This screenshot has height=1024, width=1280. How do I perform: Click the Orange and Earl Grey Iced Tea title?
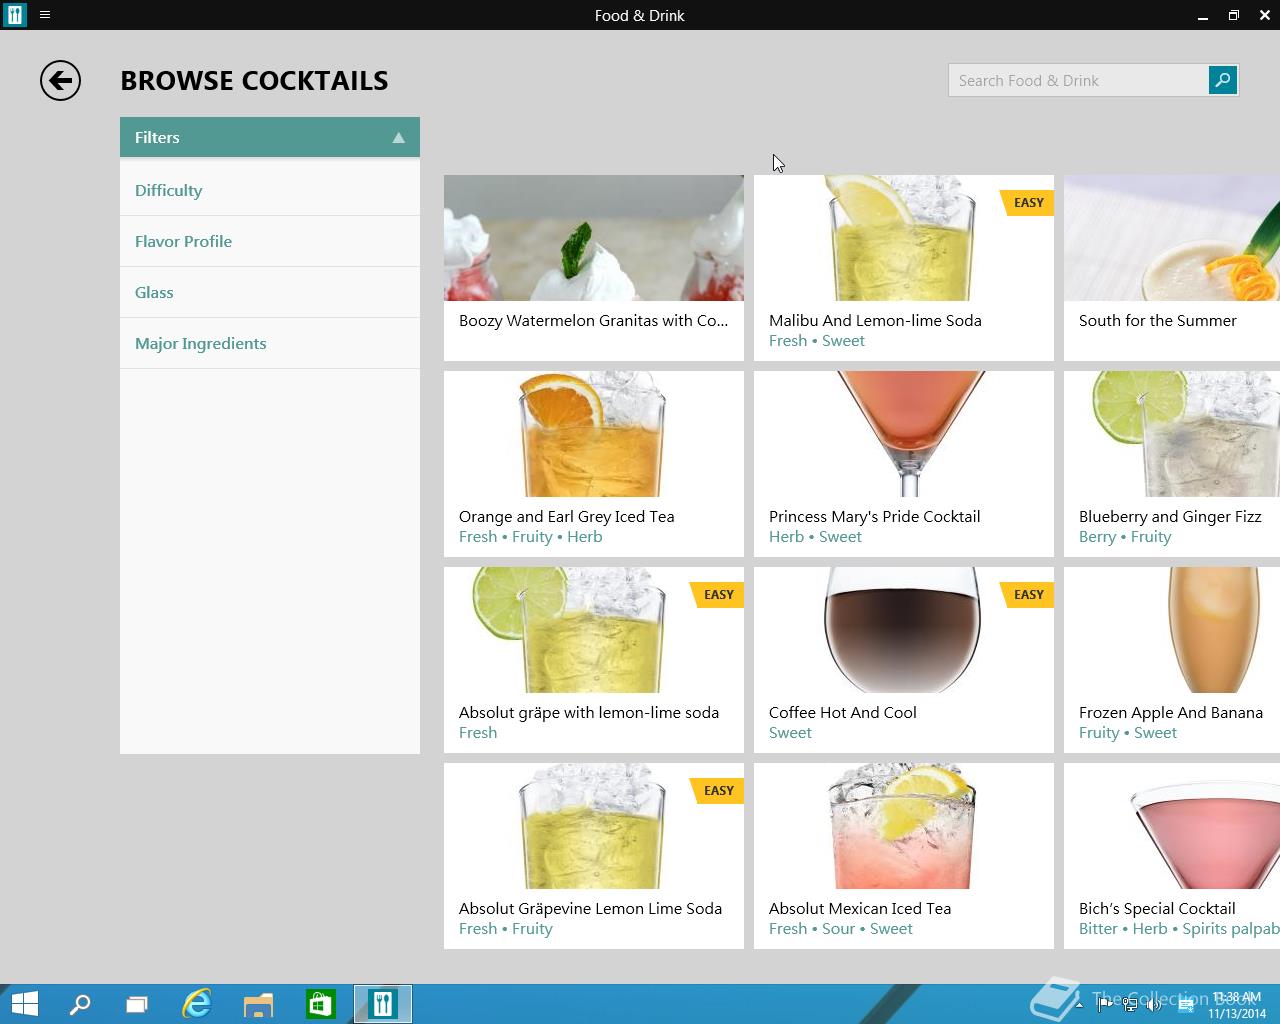(x=566, y=517)
